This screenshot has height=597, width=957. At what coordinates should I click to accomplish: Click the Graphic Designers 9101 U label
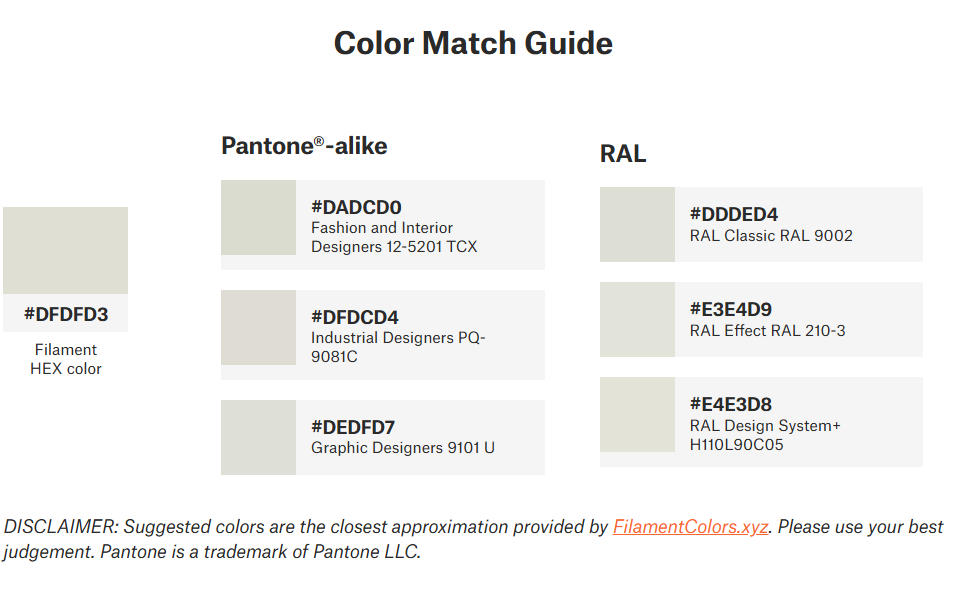click(x=402, y=448)
